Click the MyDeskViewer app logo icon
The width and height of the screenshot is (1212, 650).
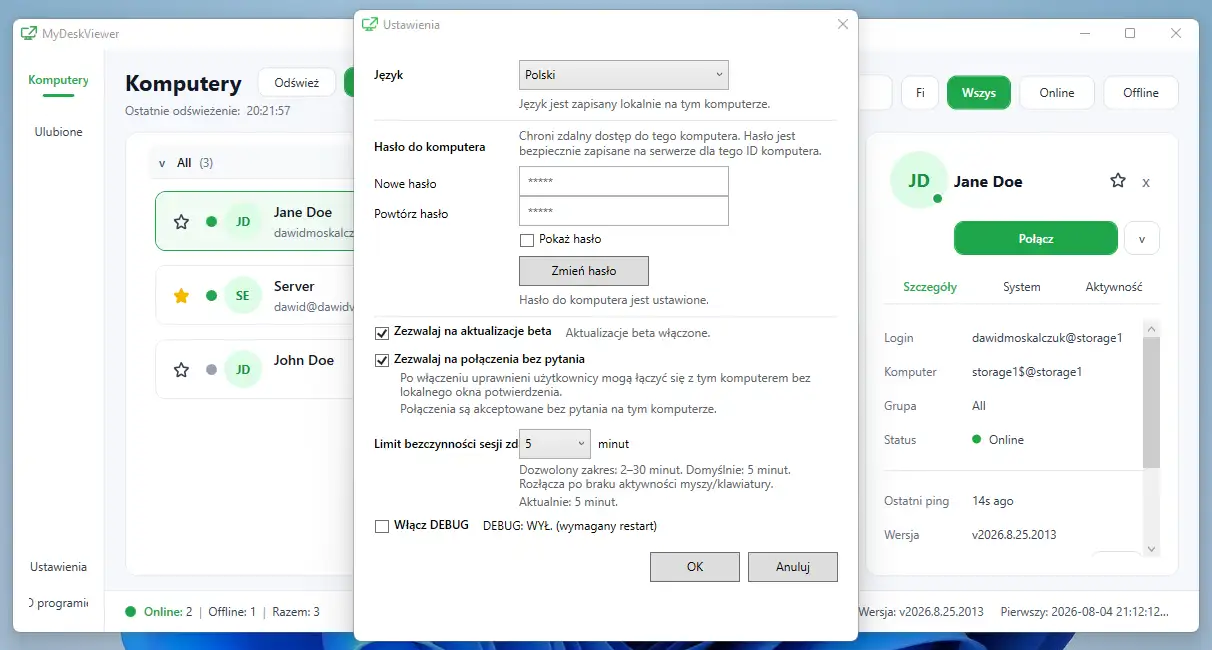pyautogui.click(x=29, y=33)
